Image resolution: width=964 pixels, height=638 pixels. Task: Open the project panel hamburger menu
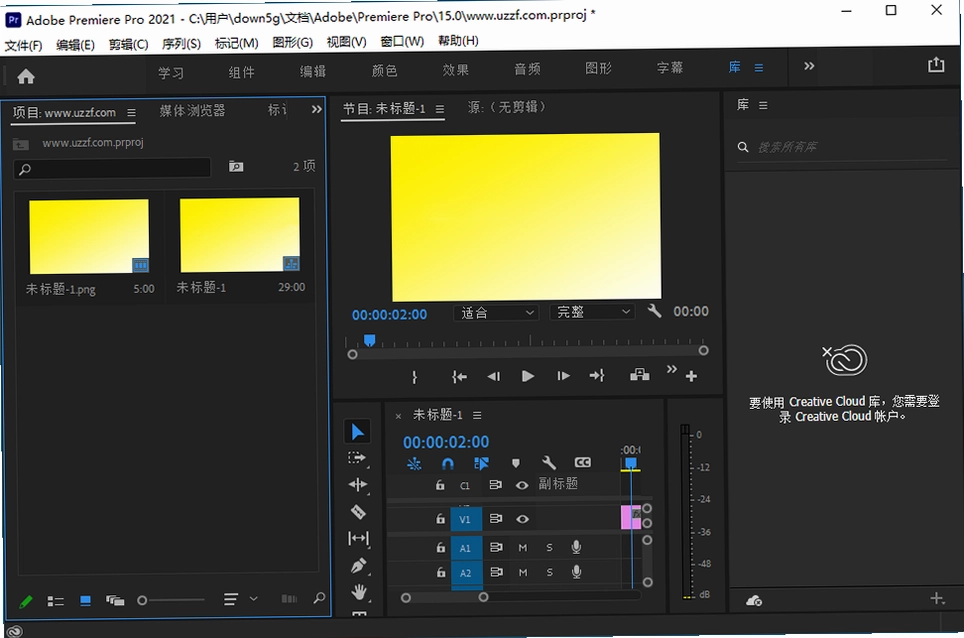[x=132, y=112]
